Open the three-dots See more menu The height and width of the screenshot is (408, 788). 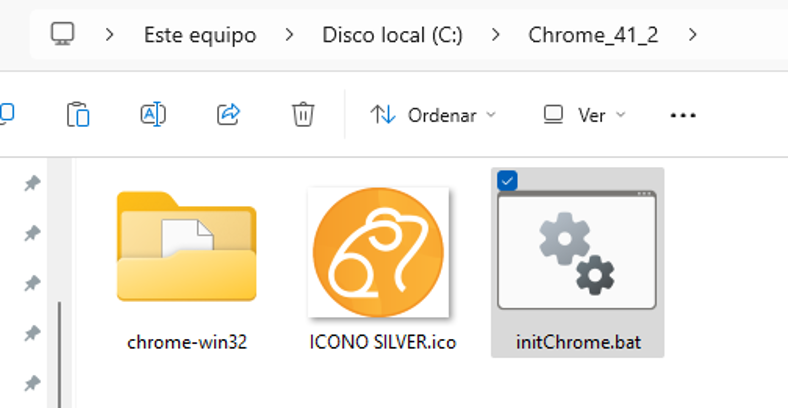[683, 116]
